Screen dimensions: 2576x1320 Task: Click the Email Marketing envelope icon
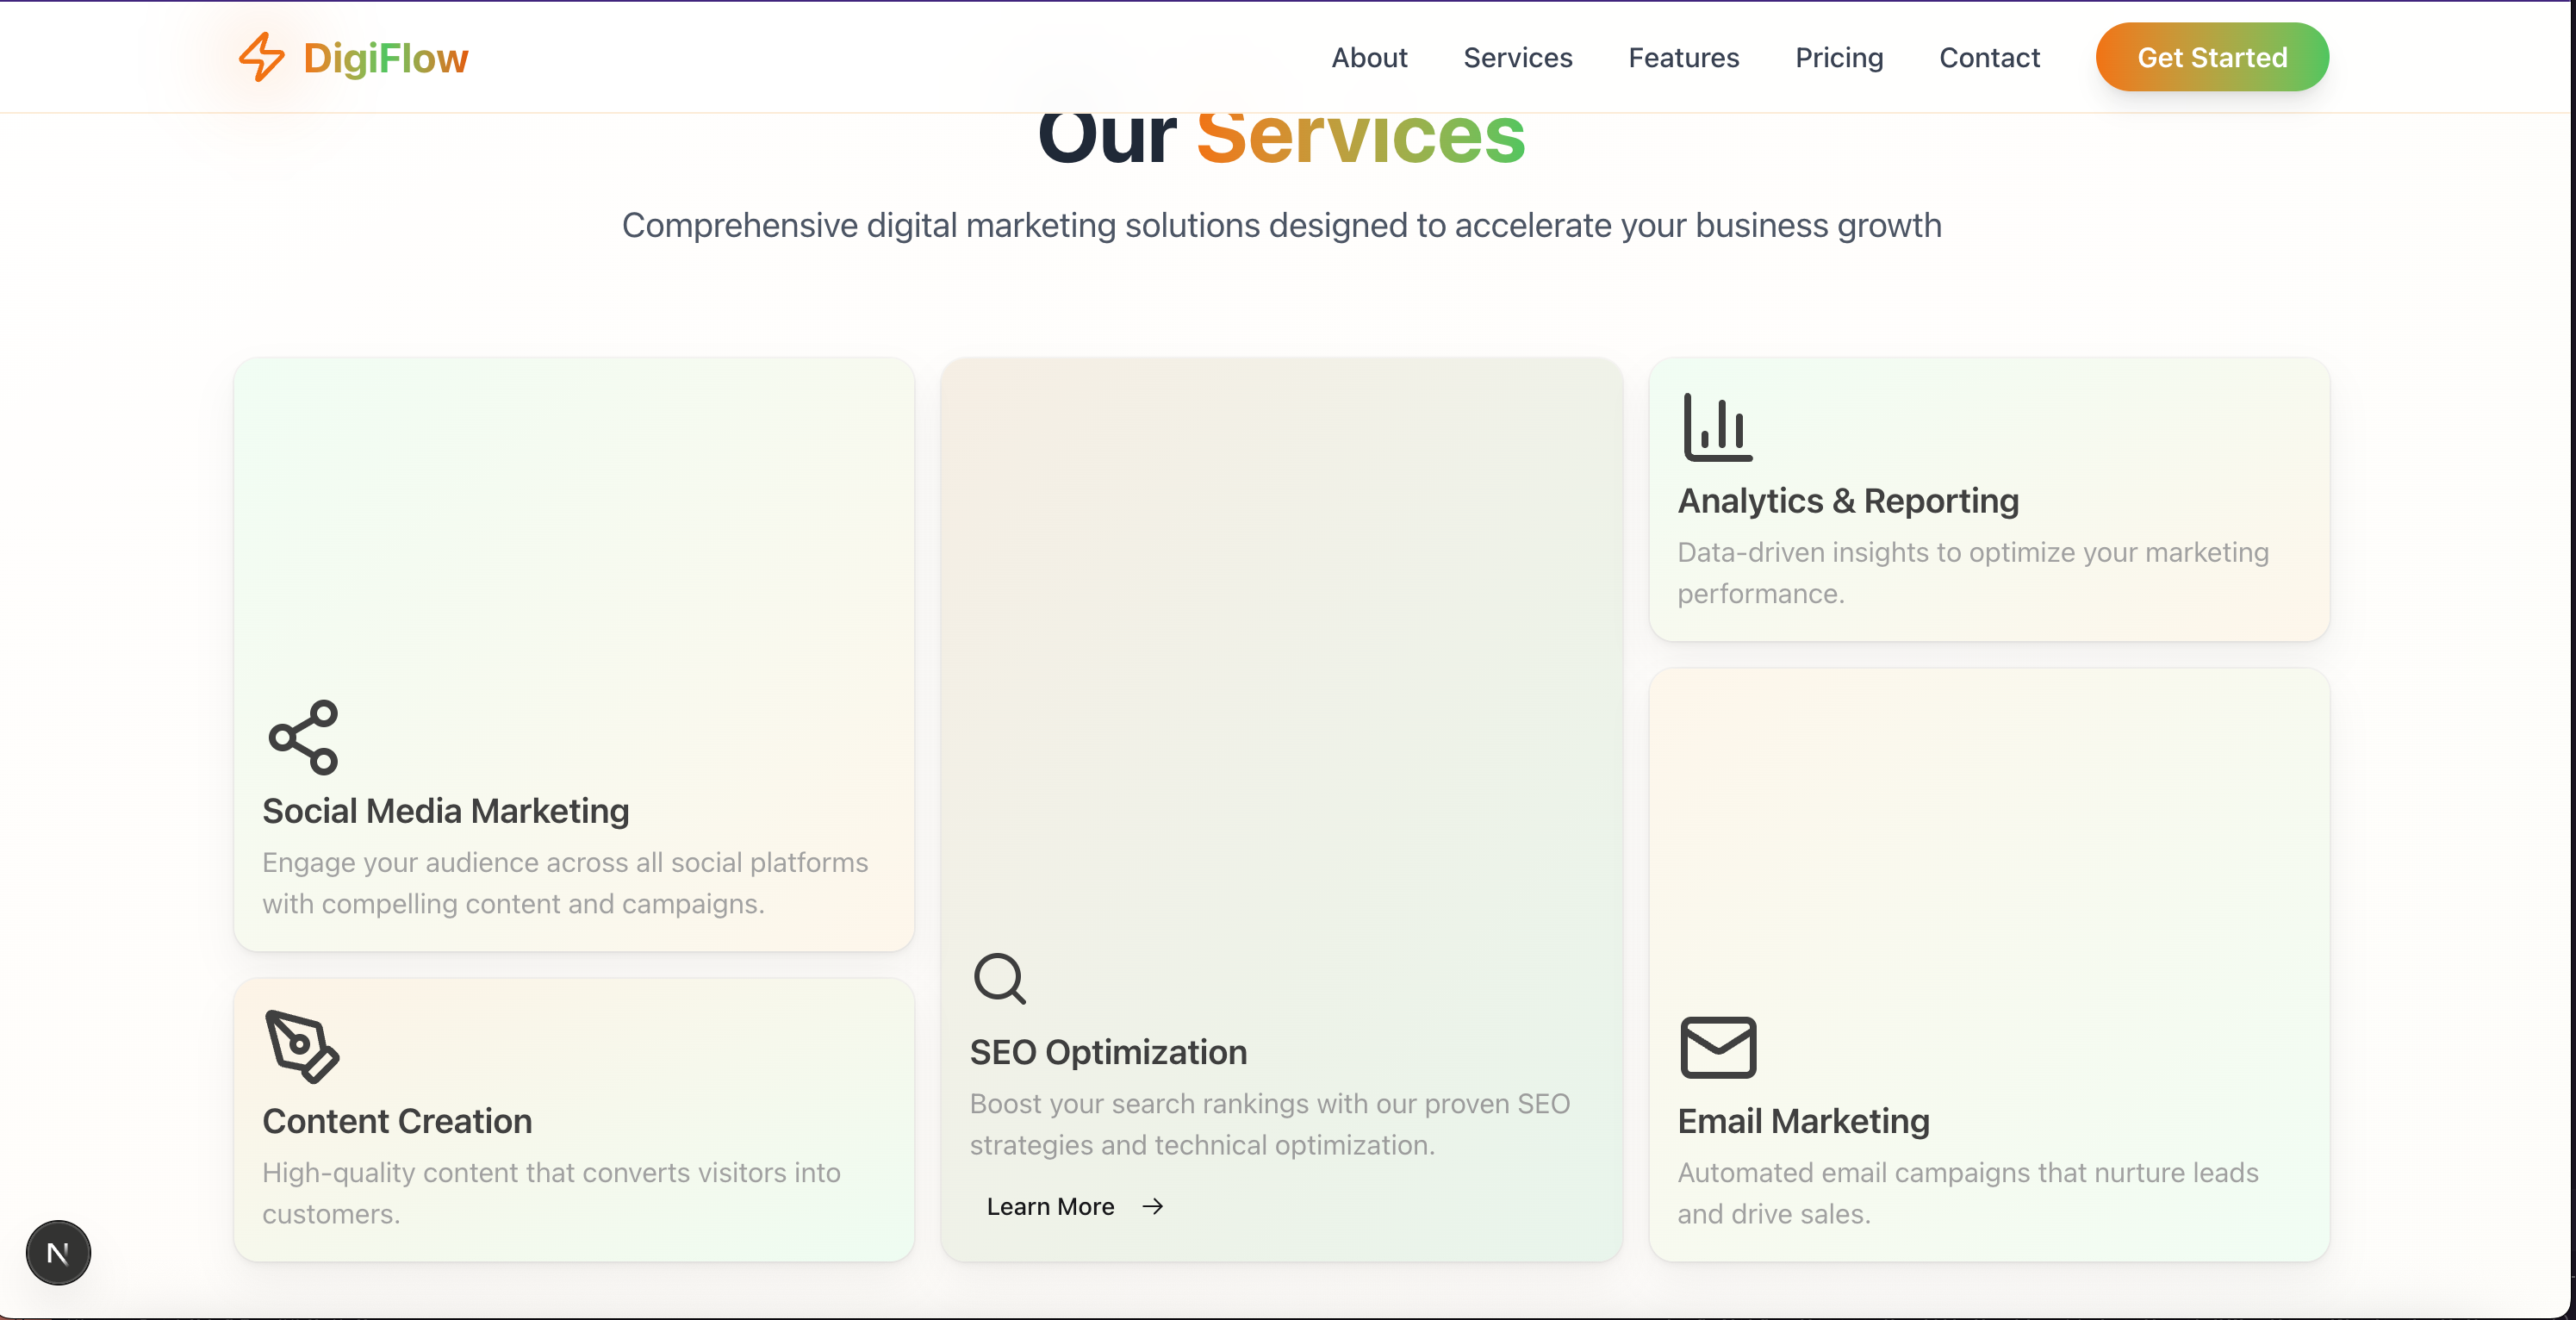tap(1718, 1047)
